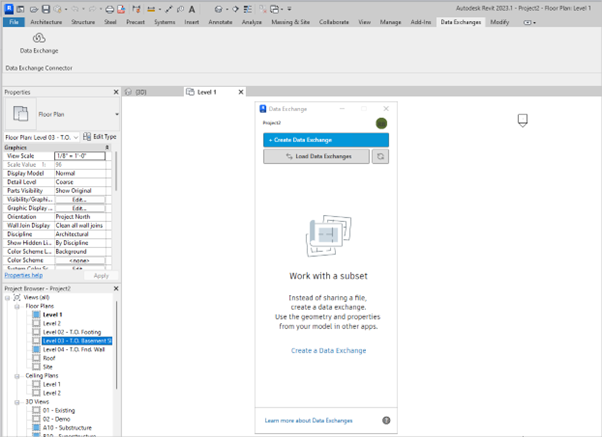Select the A10 - Substructure 3D view

coord(67,427)
